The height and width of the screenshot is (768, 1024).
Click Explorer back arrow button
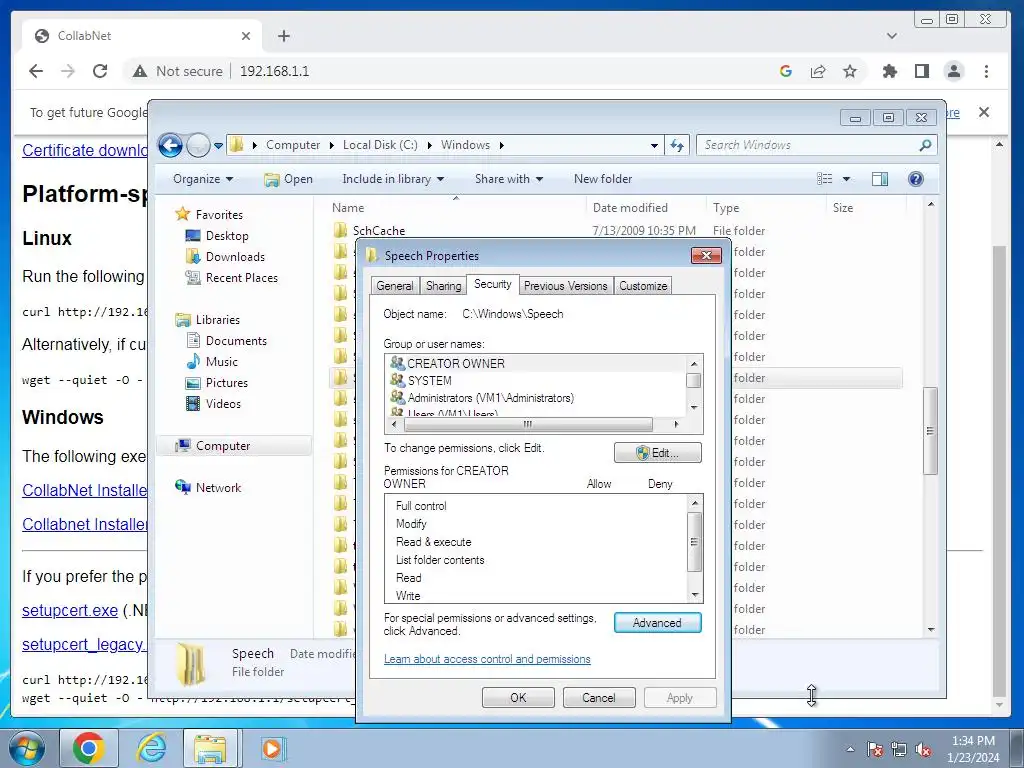coord(170,145)
